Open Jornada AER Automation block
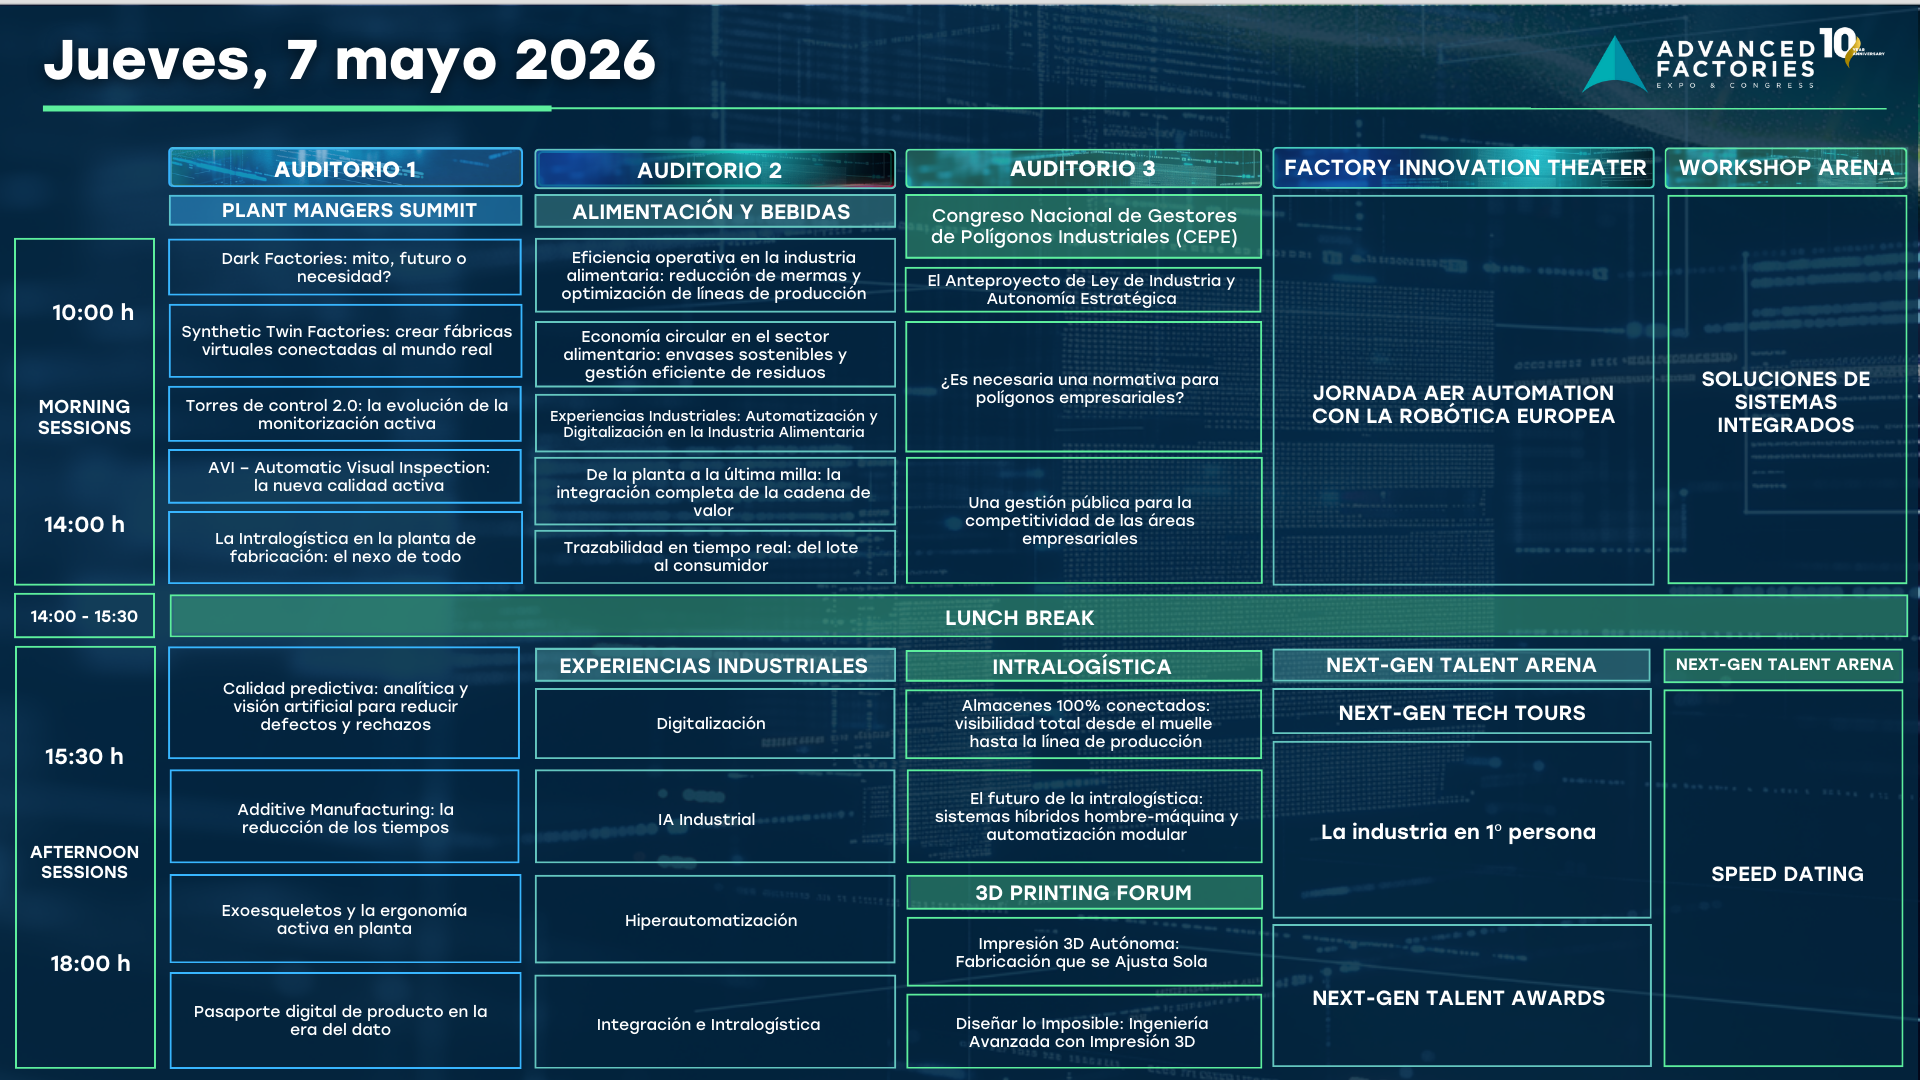1920x1080 pixels. click(1463, 404)
